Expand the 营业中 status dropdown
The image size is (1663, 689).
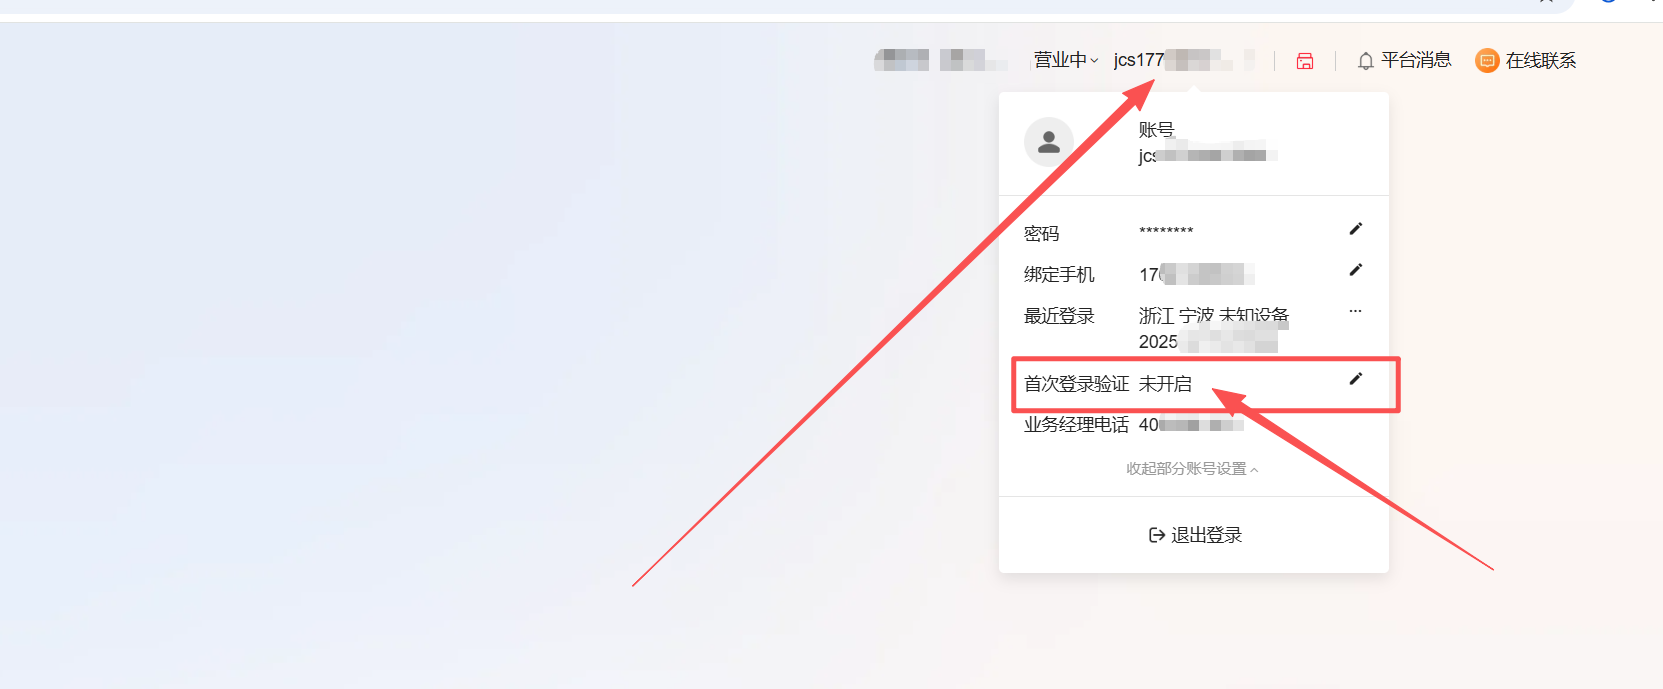click(1066, 60)
